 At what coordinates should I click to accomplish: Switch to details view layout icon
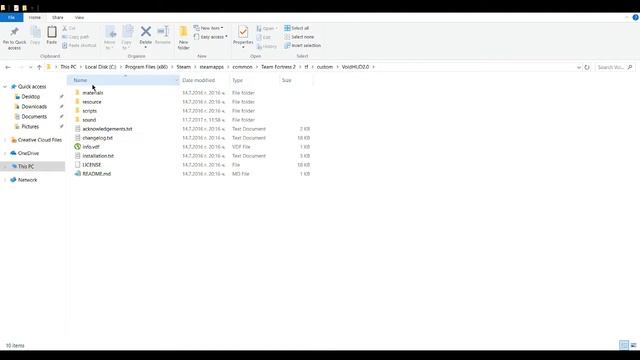click(624, 345)
